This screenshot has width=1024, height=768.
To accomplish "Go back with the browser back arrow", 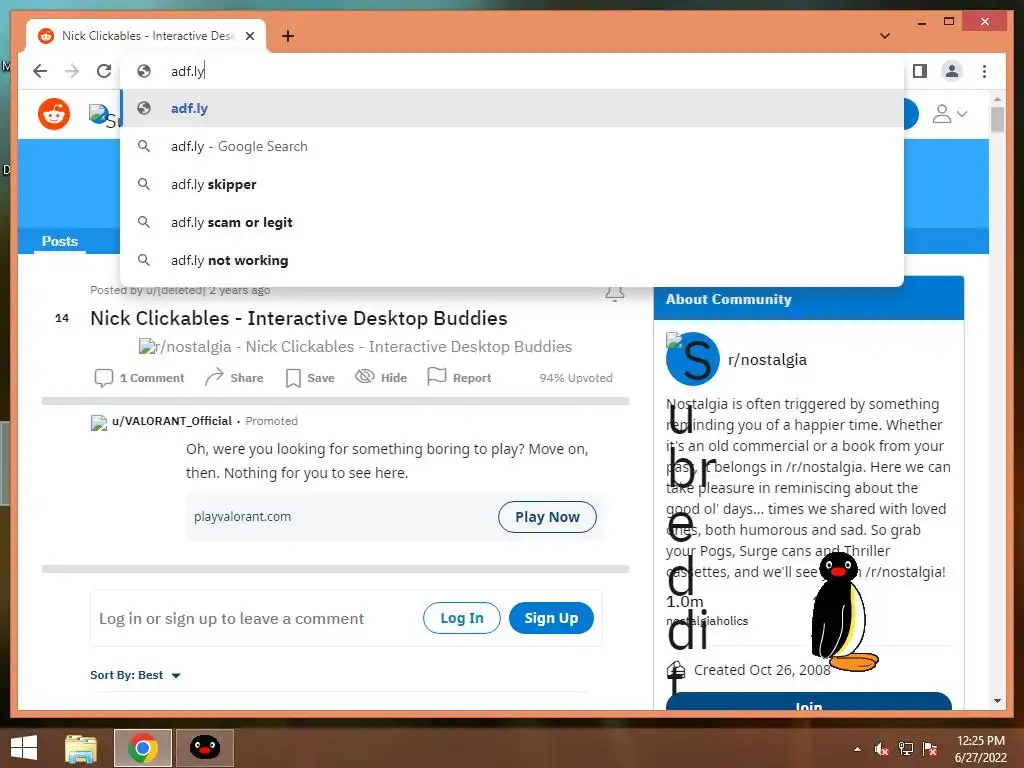I will click(40, 71).
